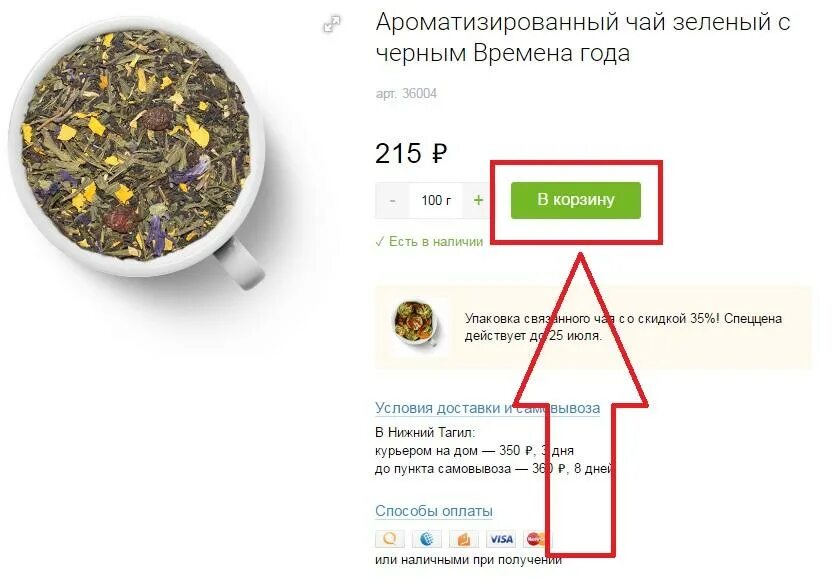Decrease weight with the minus button
The height and width of the screenshot is (580, 835).
[x=392, y=201]
